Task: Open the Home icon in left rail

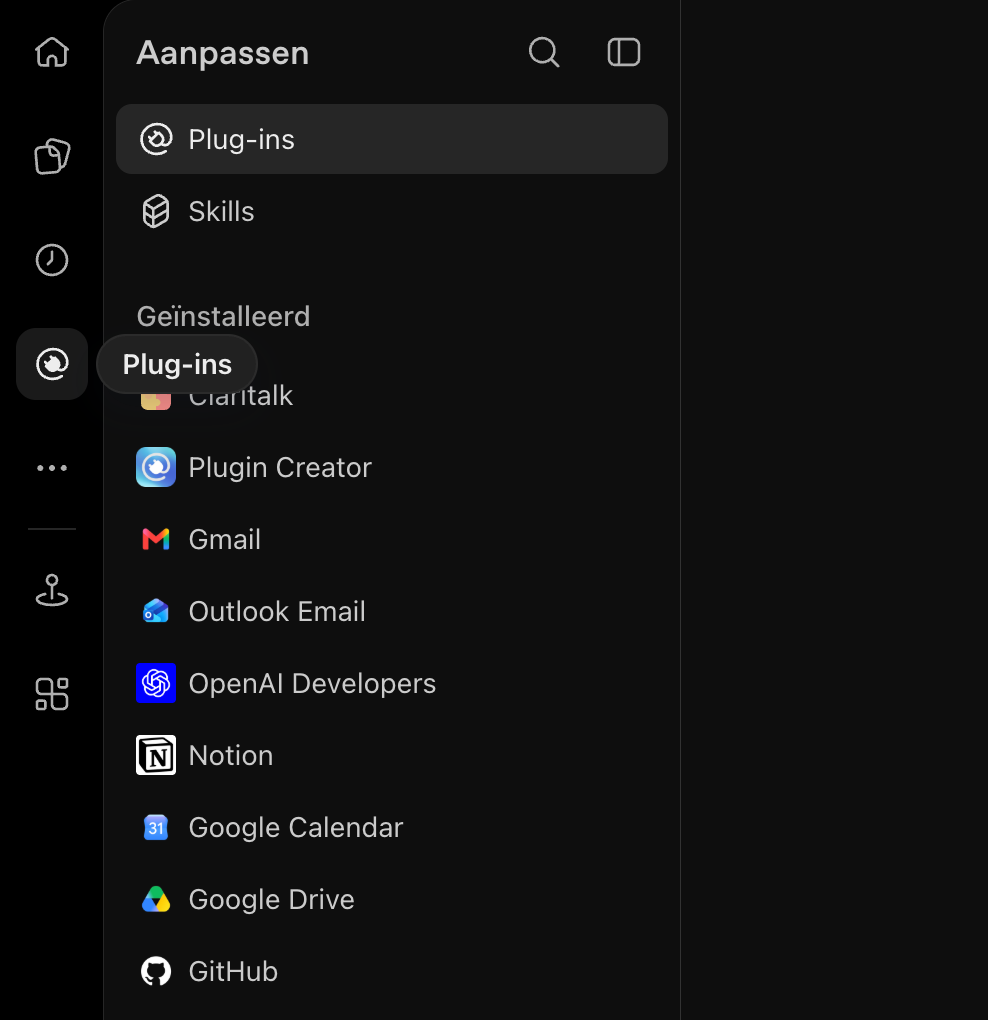Action: click(52, 52)
